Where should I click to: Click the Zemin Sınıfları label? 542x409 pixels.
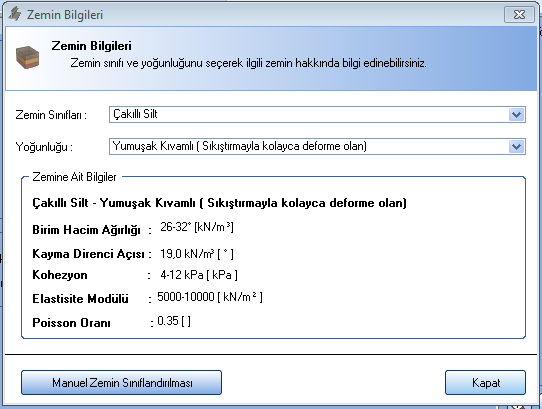point(51,115)
